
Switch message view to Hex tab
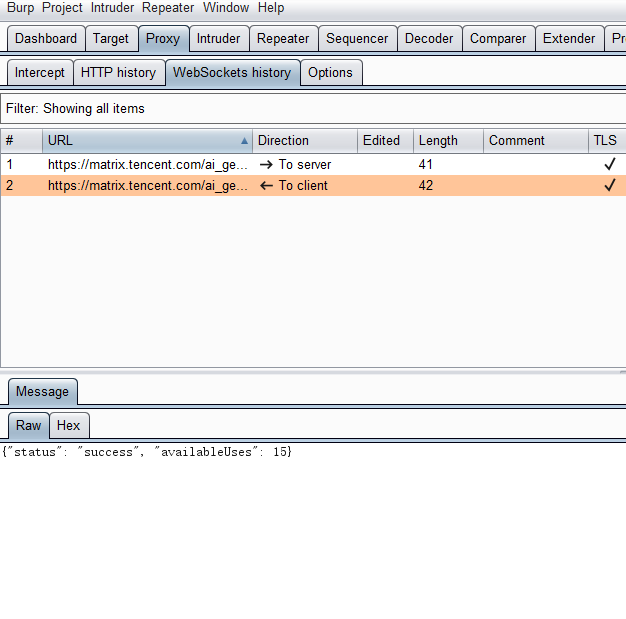click(68, 426)
